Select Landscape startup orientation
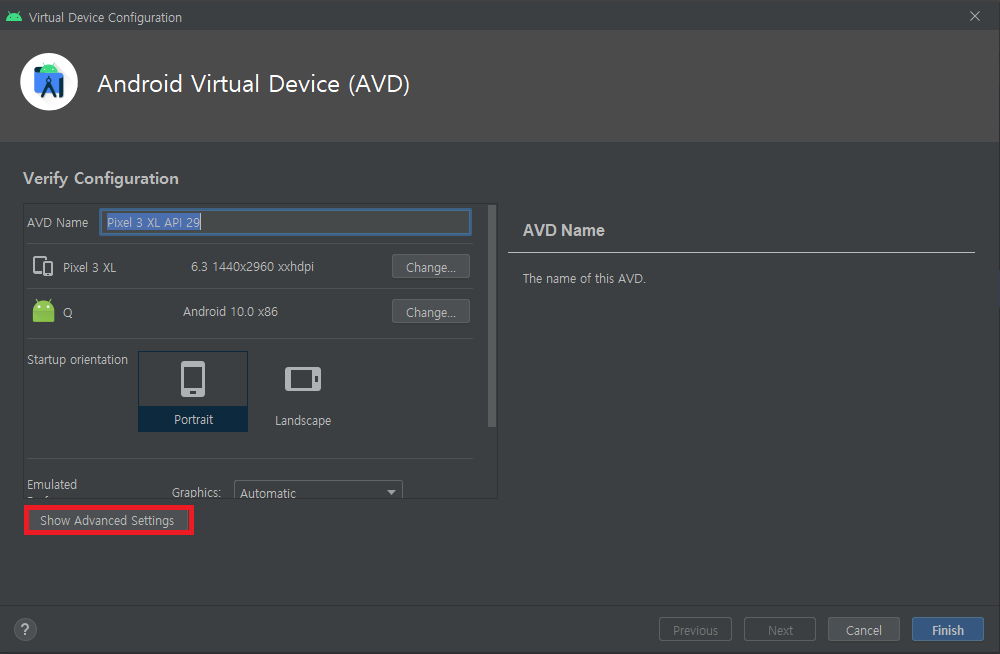 coord(303,391)
